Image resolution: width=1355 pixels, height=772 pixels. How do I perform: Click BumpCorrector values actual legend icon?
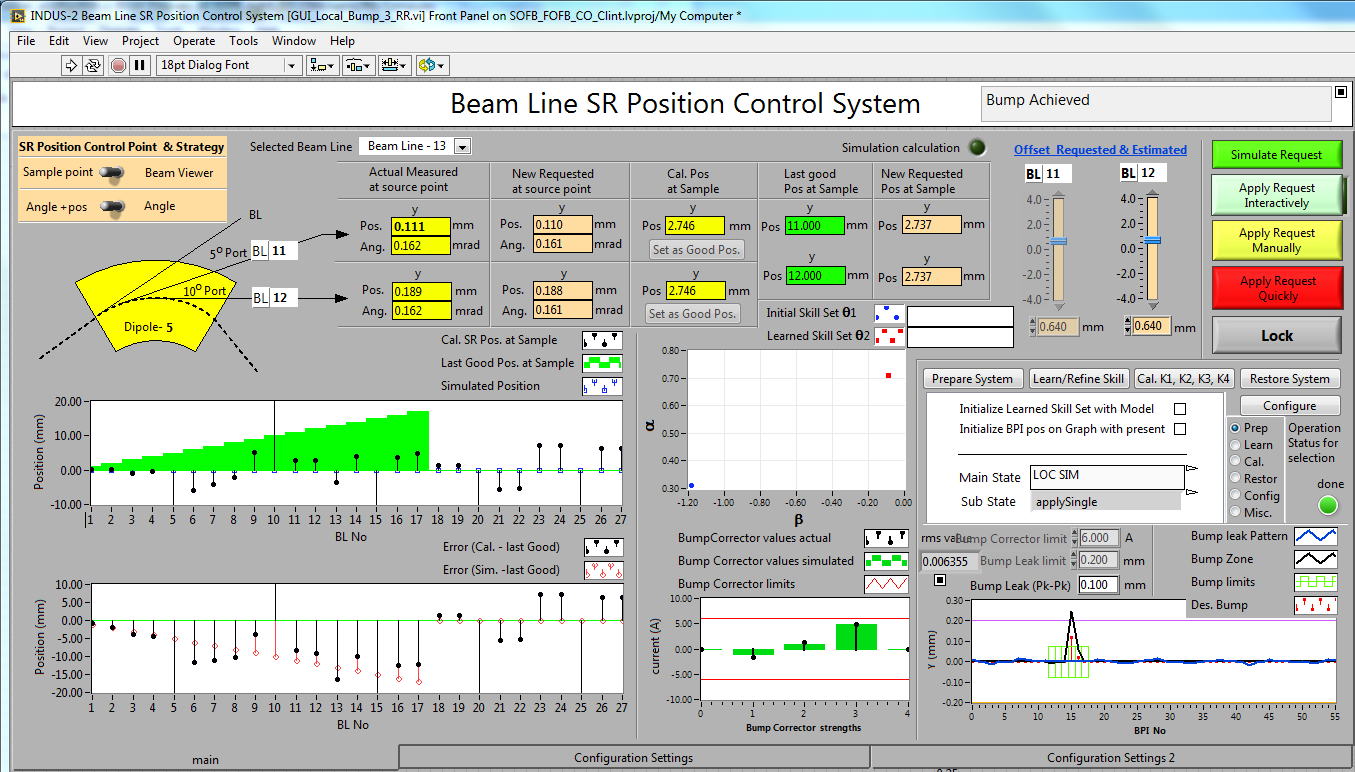[x=886, y=538]
